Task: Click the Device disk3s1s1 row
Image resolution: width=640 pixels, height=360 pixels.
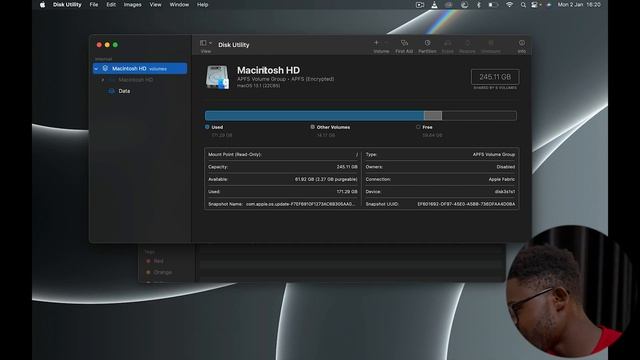Action: (440, 191)
